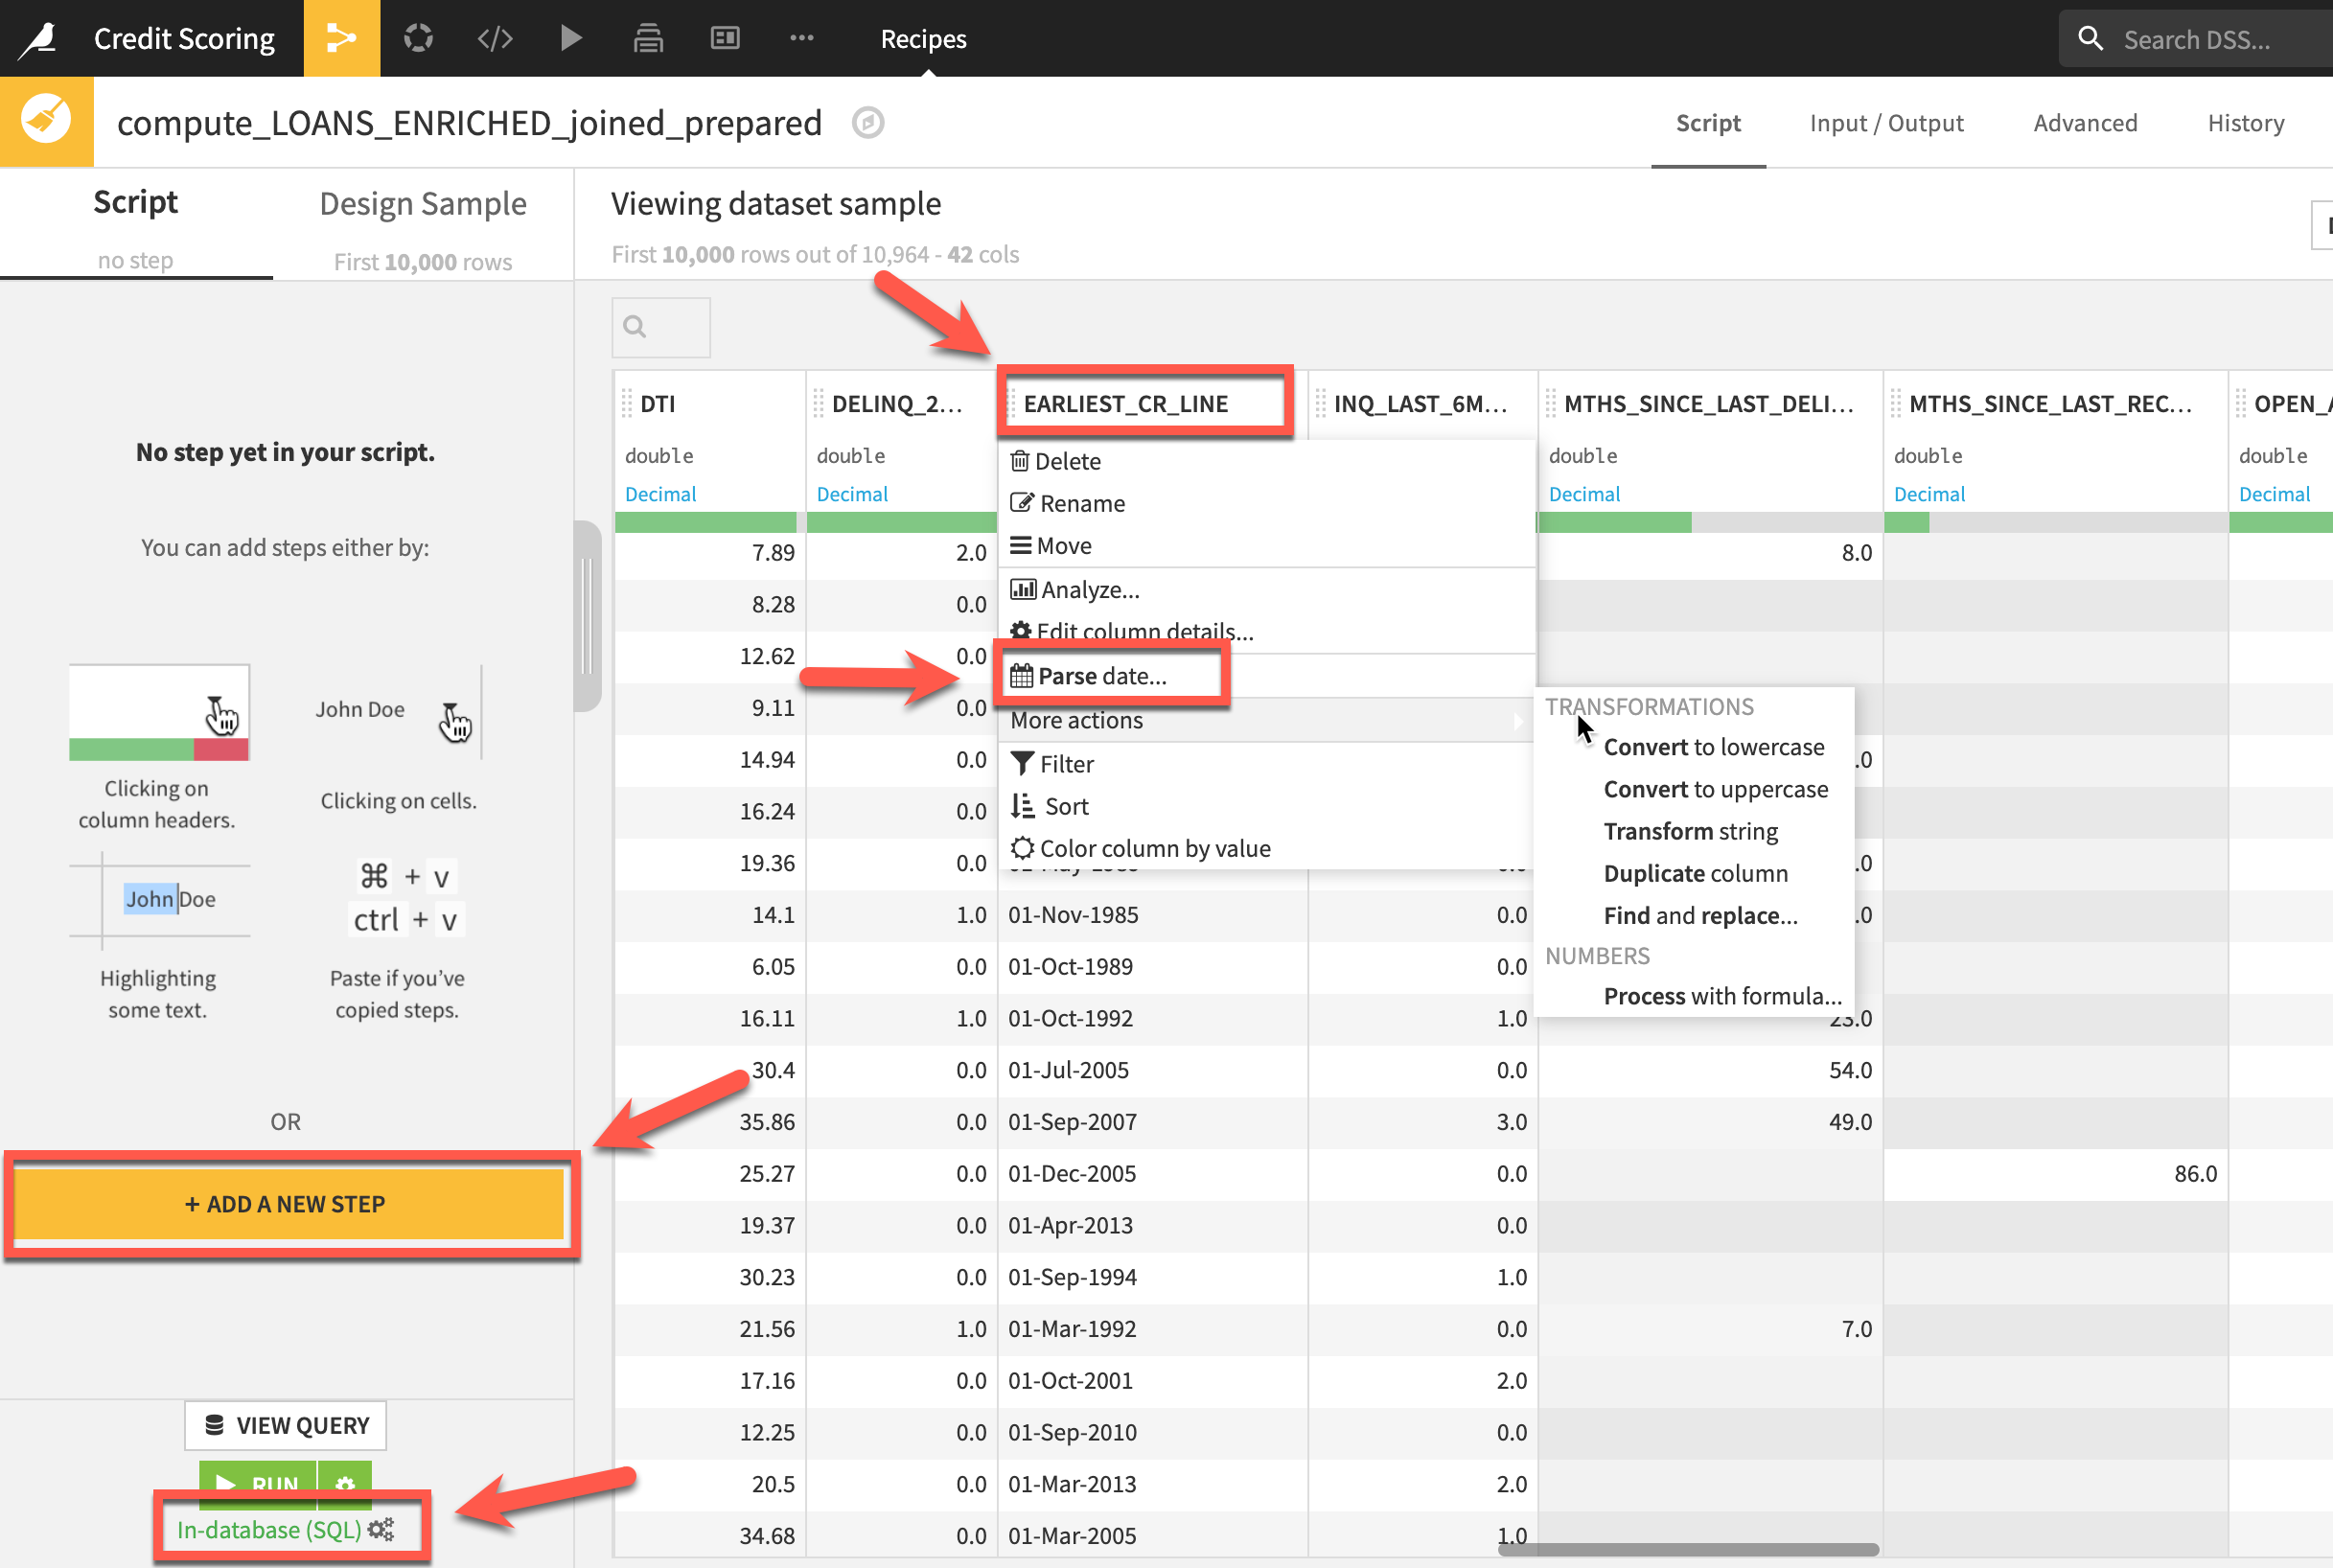This screenshot has height=1568, width=2333.
Task: Click DTI column's green validity bar
Action: pos(705,522)
